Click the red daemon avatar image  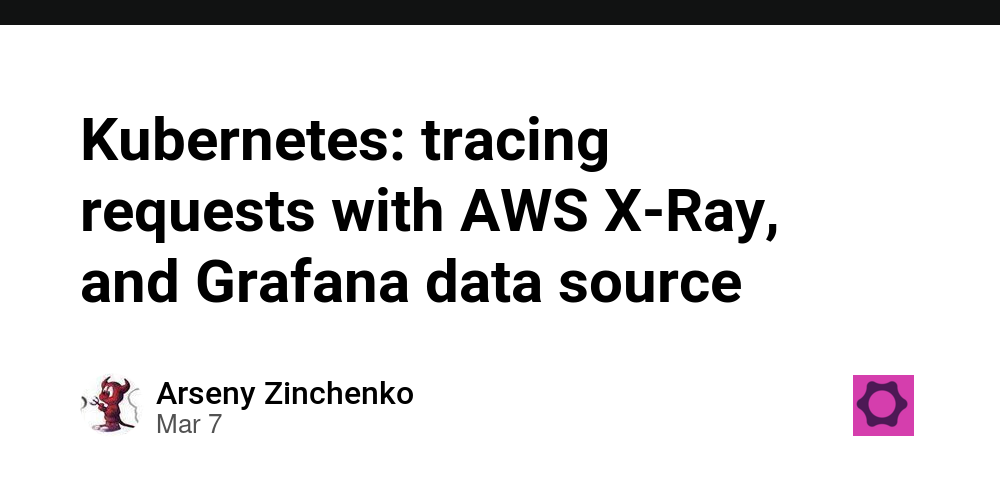pyautogui.click(x=110, y=405)
